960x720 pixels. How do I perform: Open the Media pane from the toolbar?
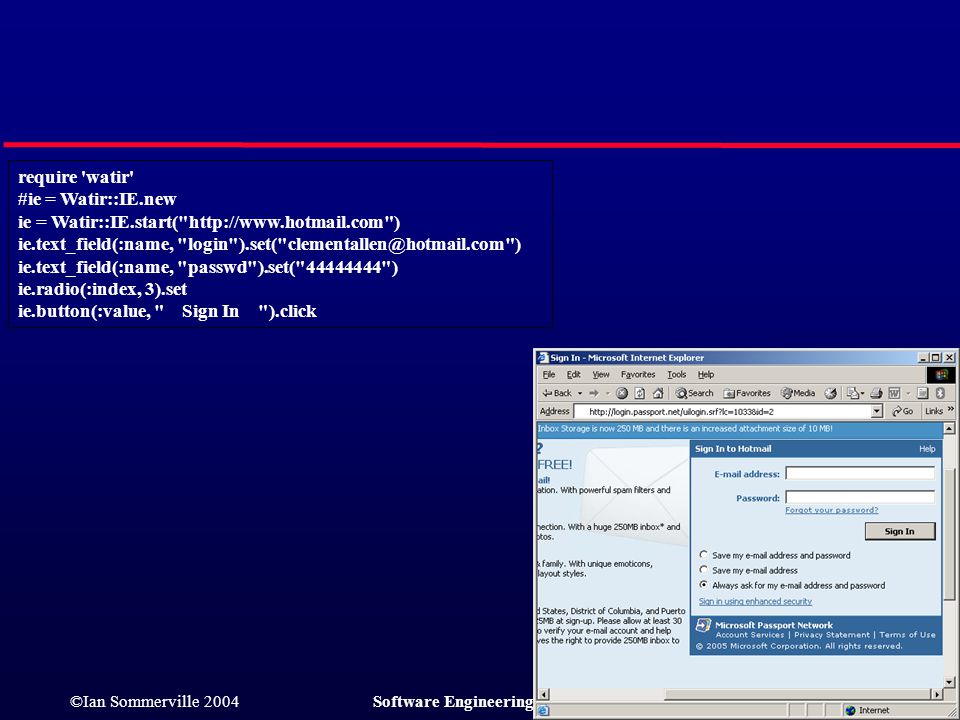tap(798, 393)
